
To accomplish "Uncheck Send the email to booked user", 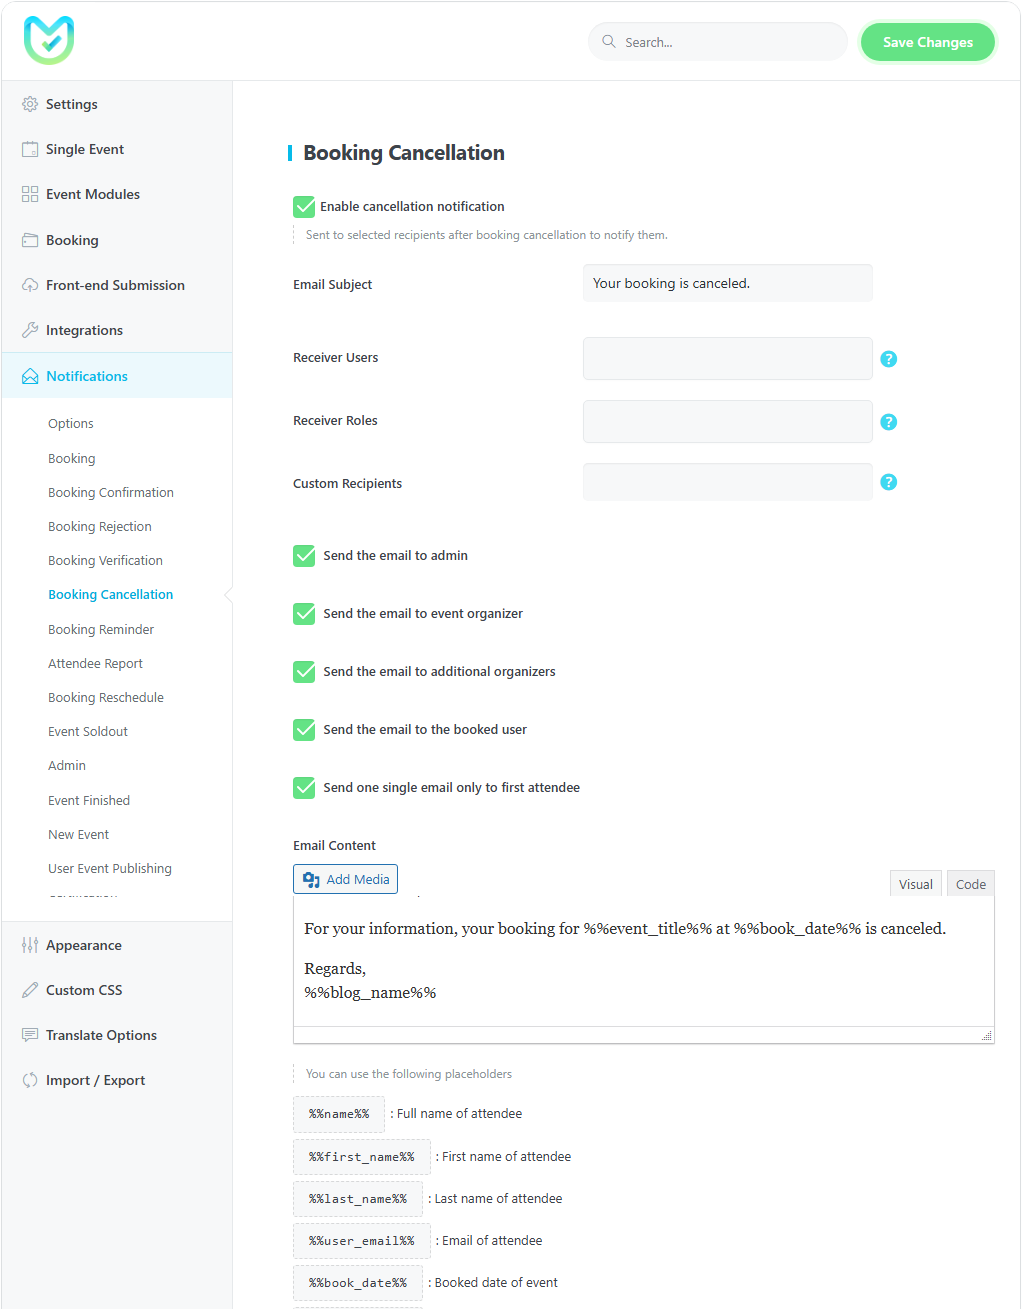I will pyautogui.click(x=304, y=730).
